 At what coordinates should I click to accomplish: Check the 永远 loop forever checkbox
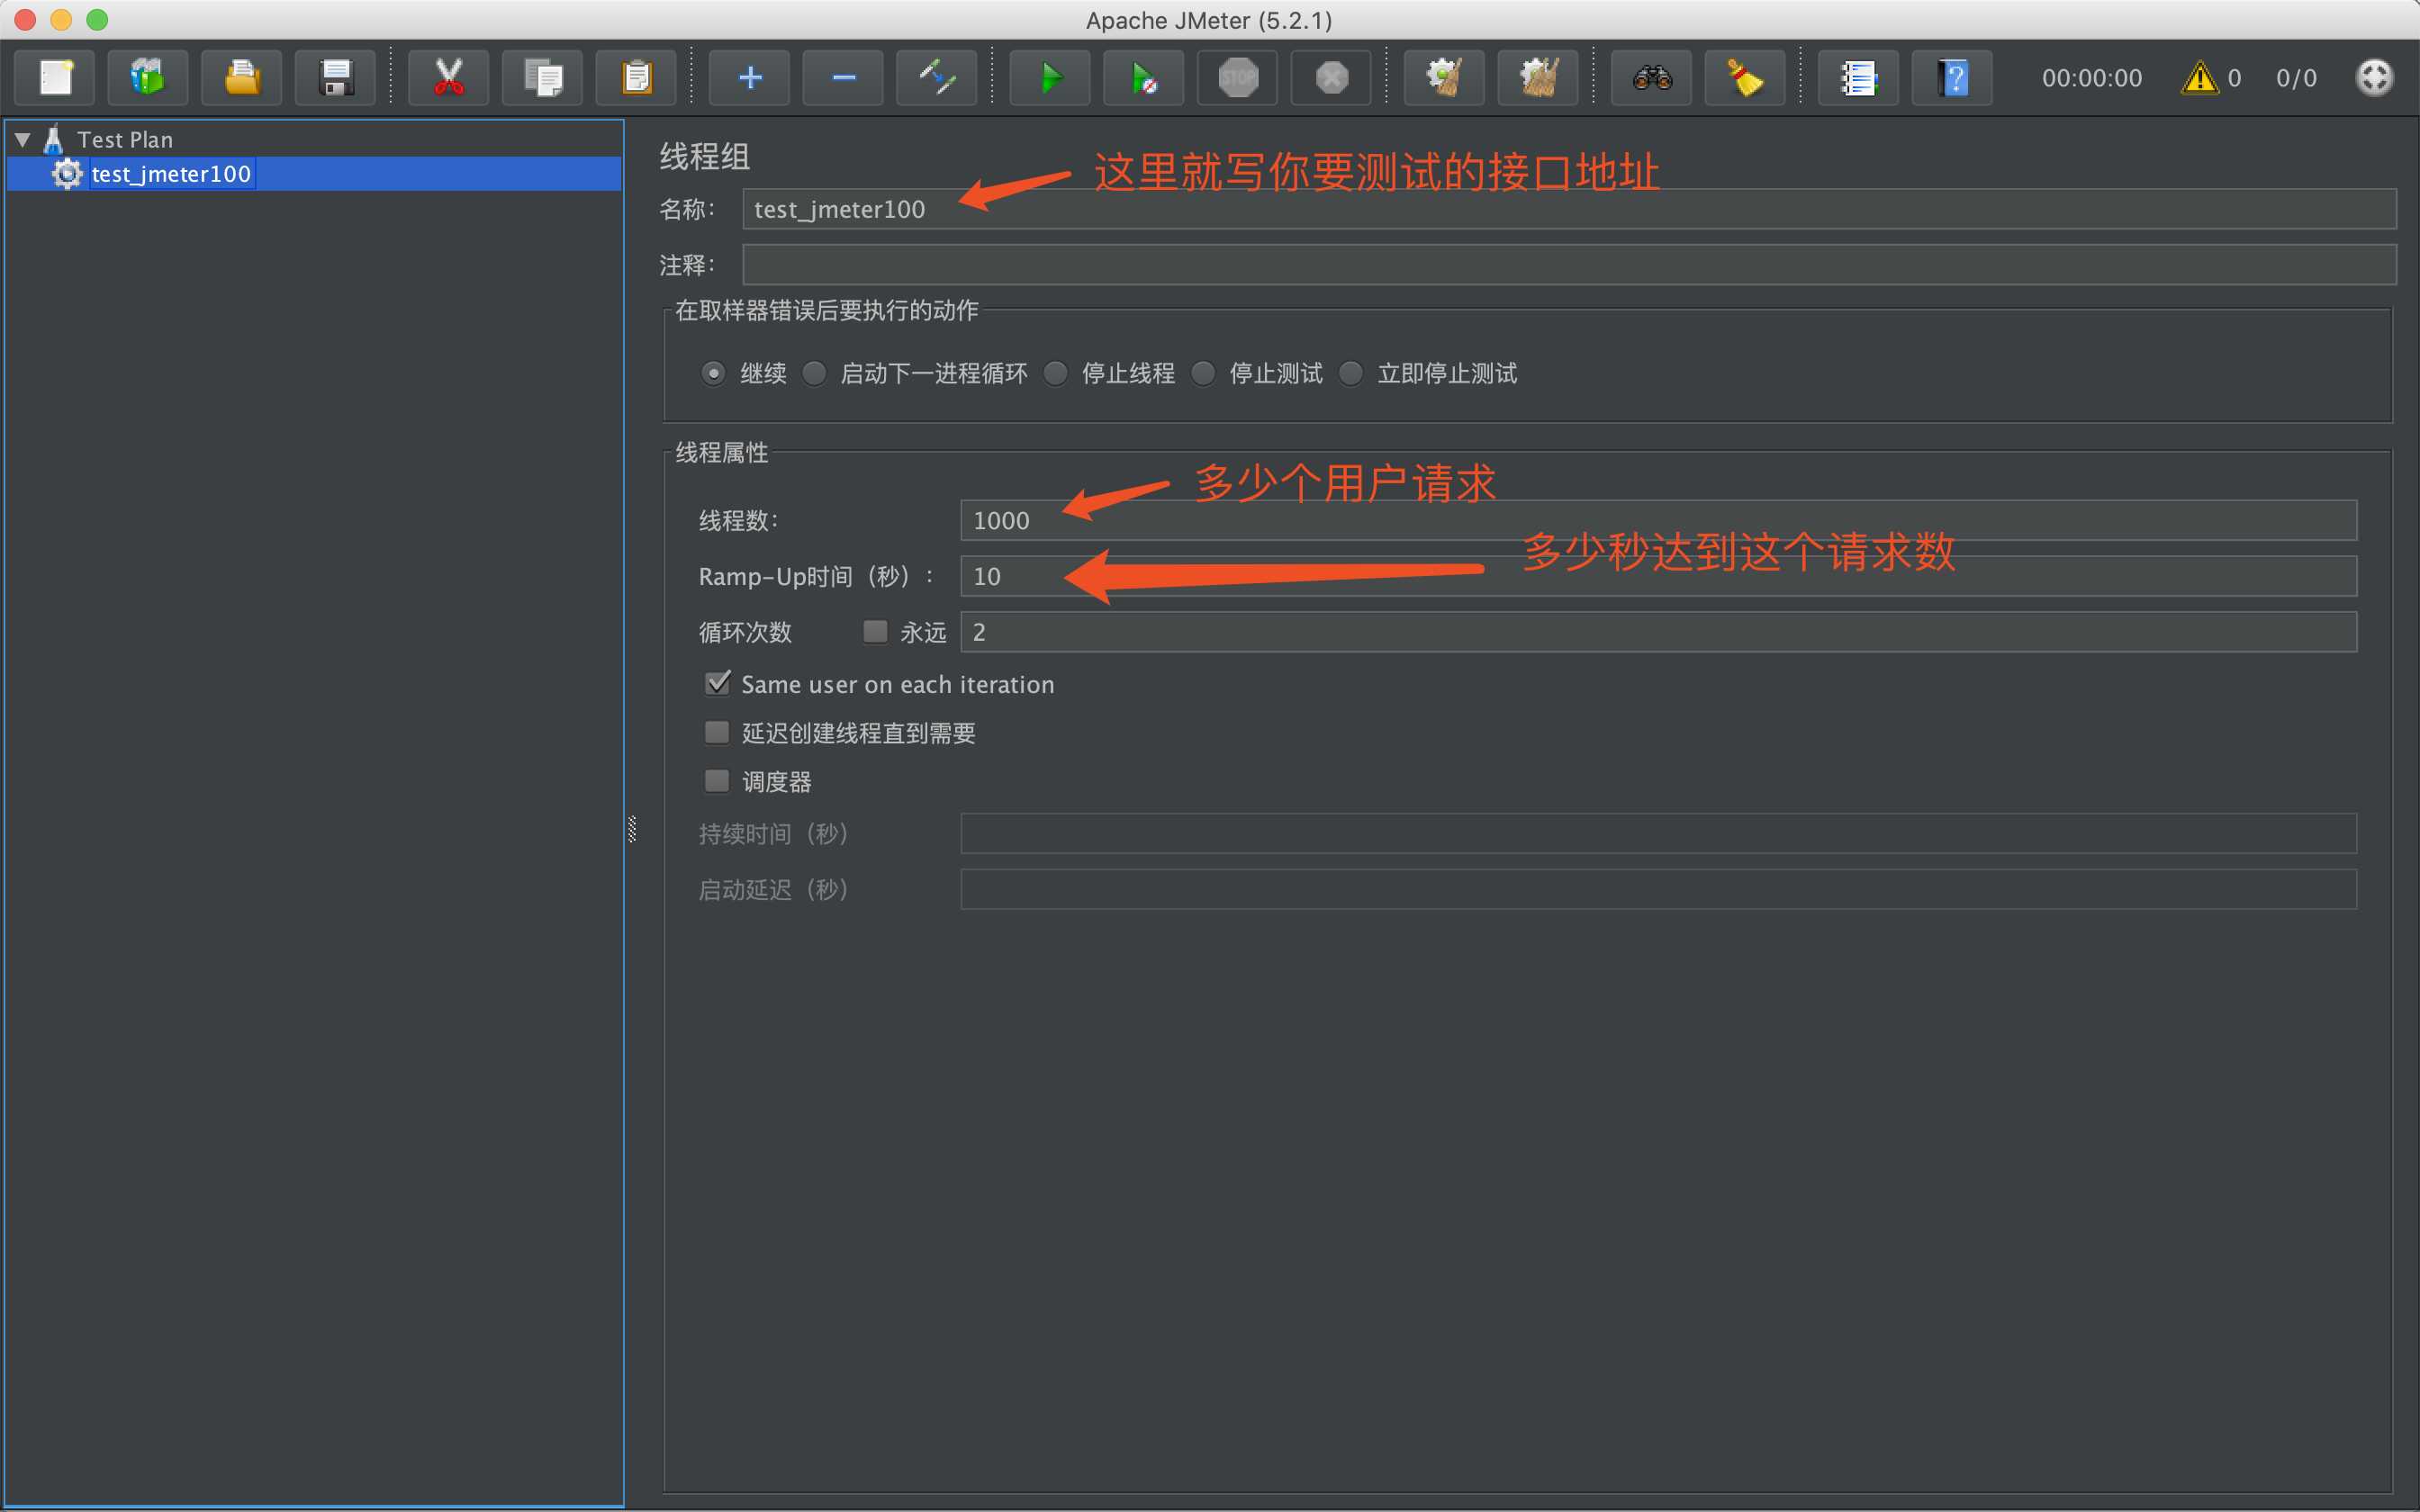[x=876, y=631]
